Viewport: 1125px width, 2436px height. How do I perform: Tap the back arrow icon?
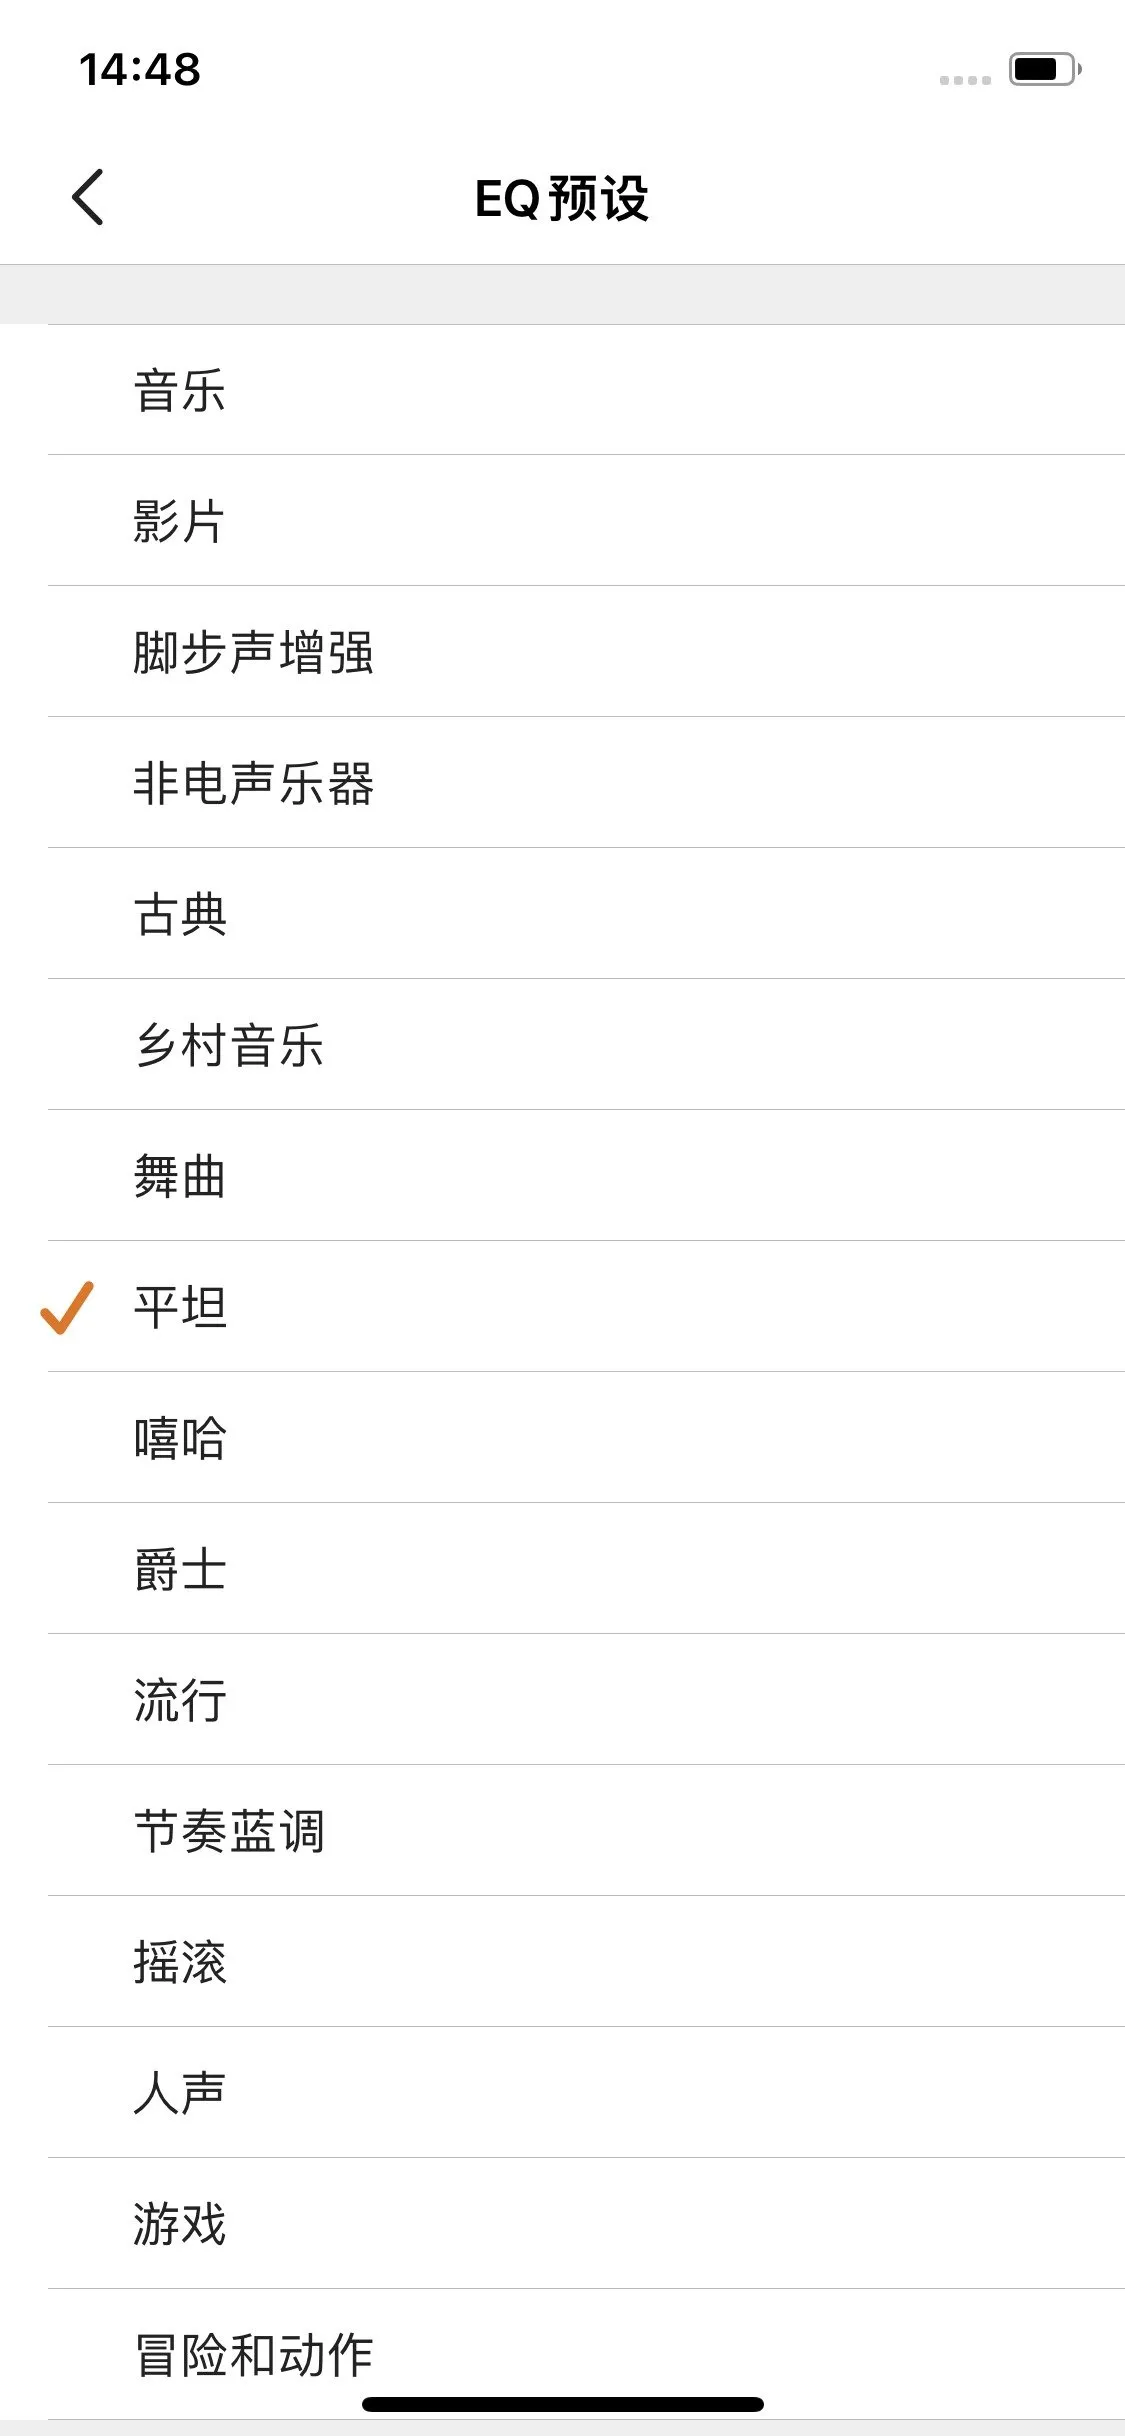(x=88, y=197)
